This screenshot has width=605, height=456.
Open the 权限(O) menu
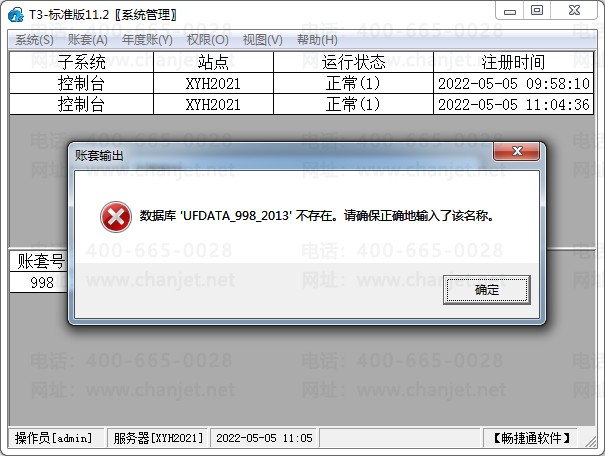(208, 40)
